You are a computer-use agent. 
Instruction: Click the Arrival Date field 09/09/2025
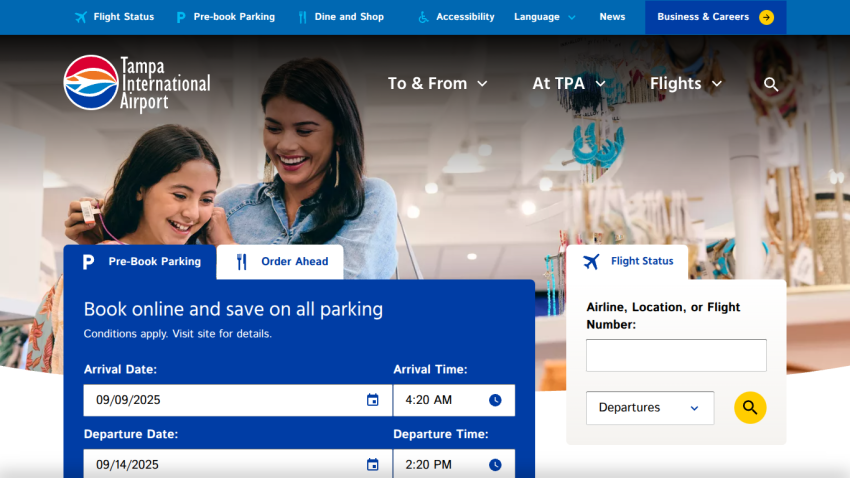point(237,400)
